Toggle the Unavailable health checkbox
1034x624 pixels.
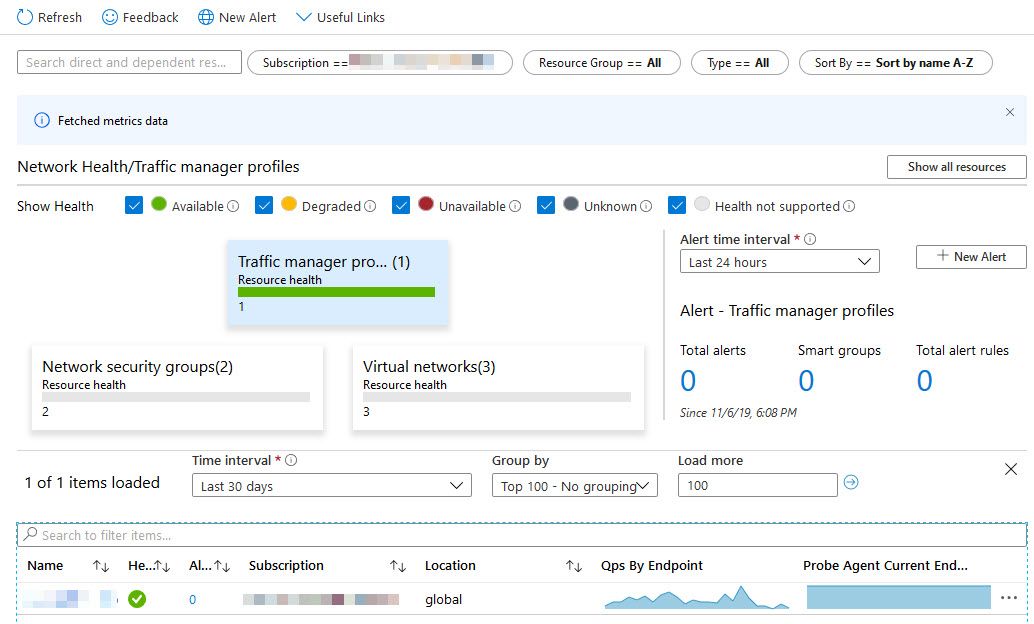pos(401,205)
